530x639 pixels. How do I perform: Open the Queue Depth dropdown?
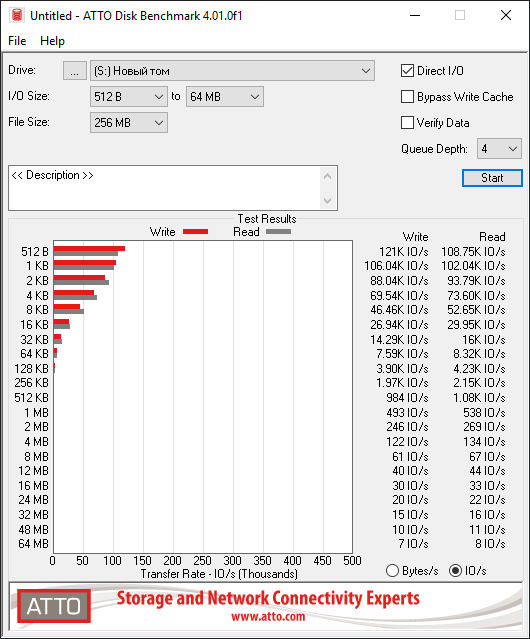pos(499,149)
